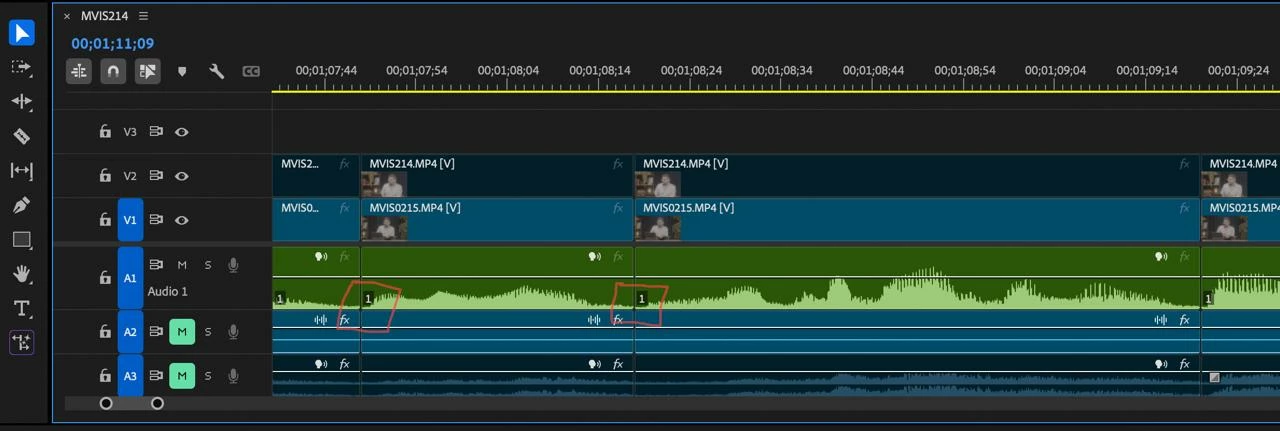Toggle sync lock on A2
1280x431 pixels.
[x=156, y=331]
